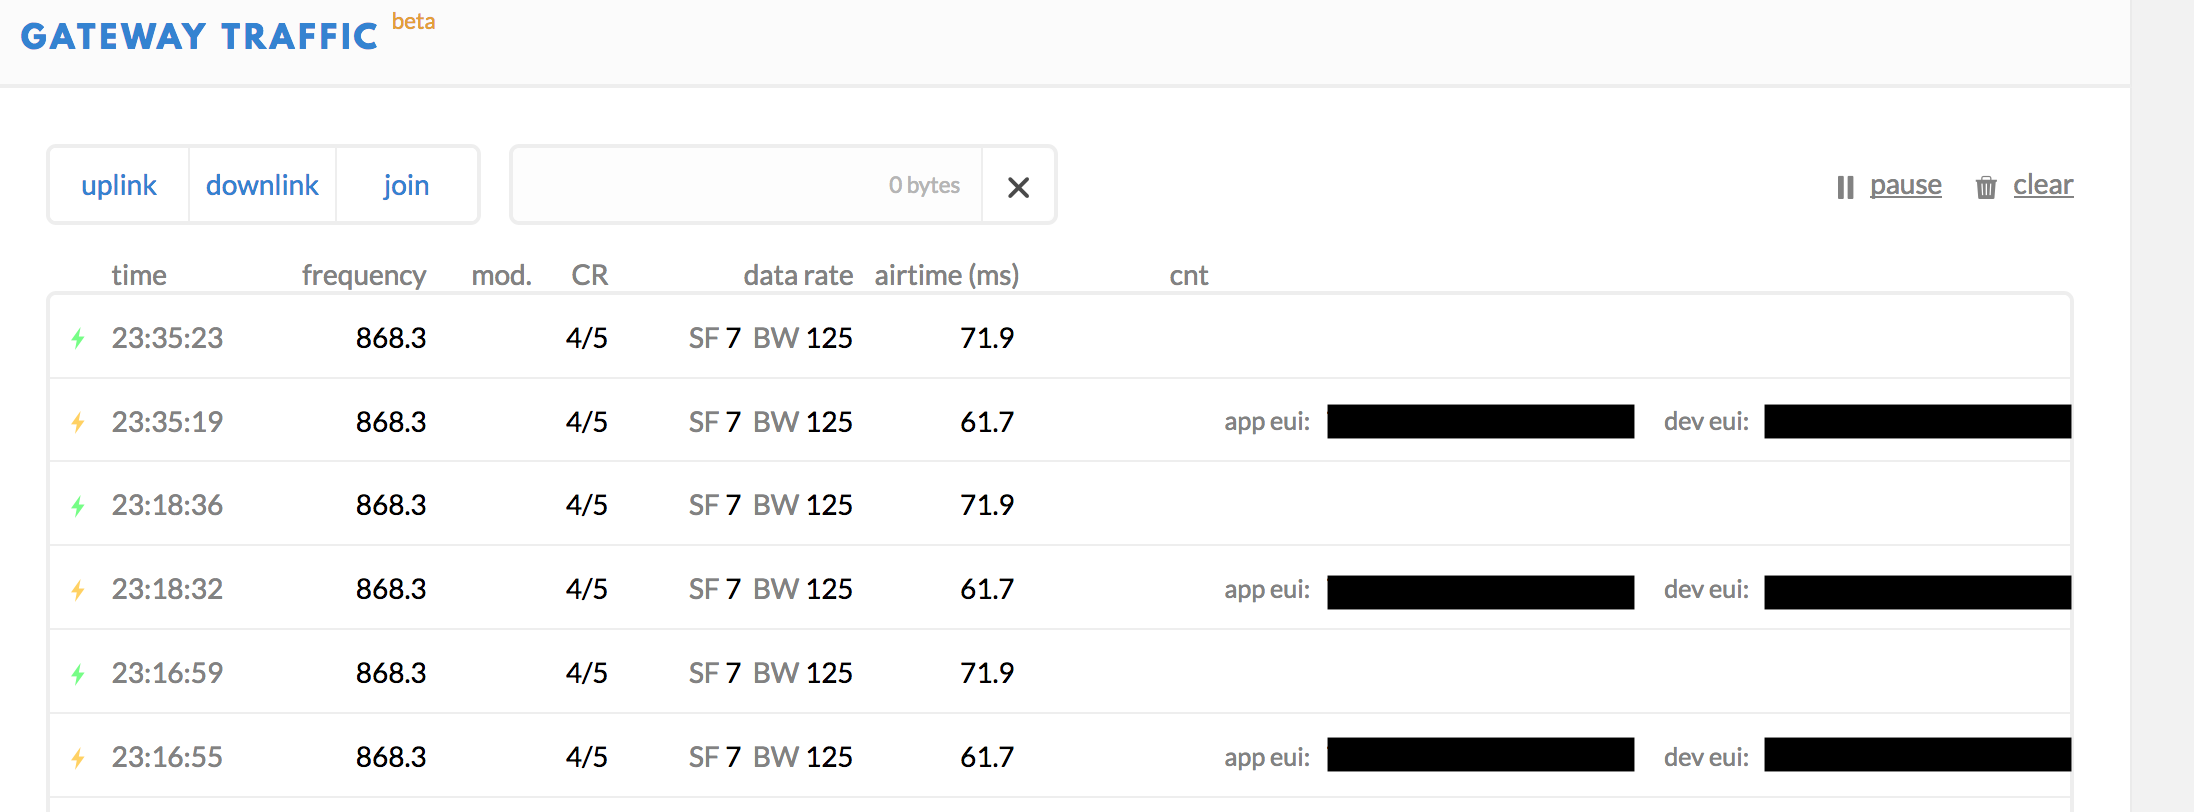Click the yellow lightning icon at 23:35:19

pyautogui.click(x=78, y=423)
